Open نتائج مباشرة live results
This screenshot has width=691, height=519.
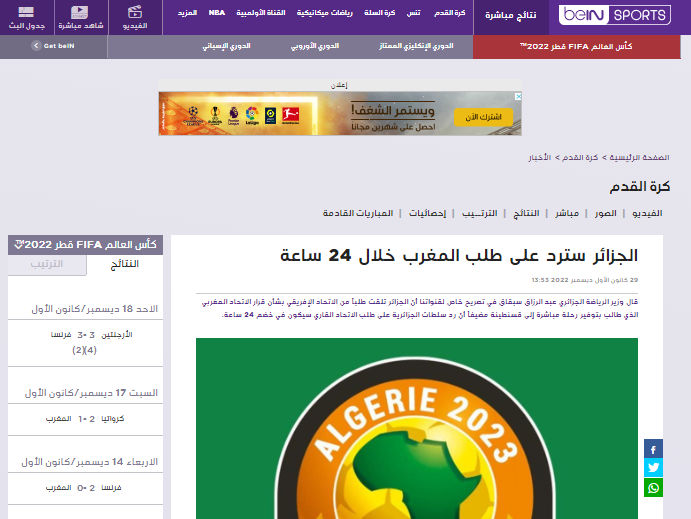tap(510, 16)
